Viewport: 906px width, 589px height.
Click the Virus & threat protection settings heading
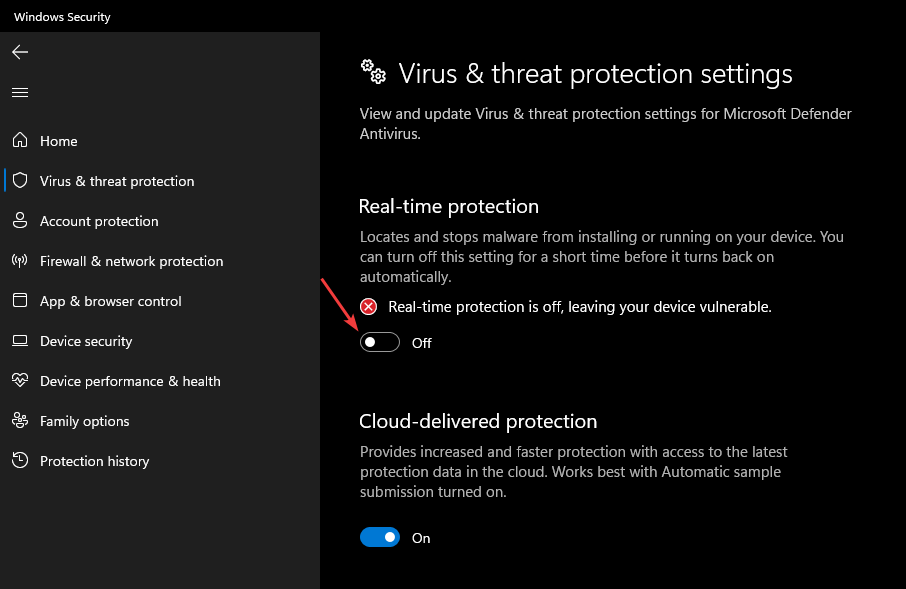pos(595,74)
